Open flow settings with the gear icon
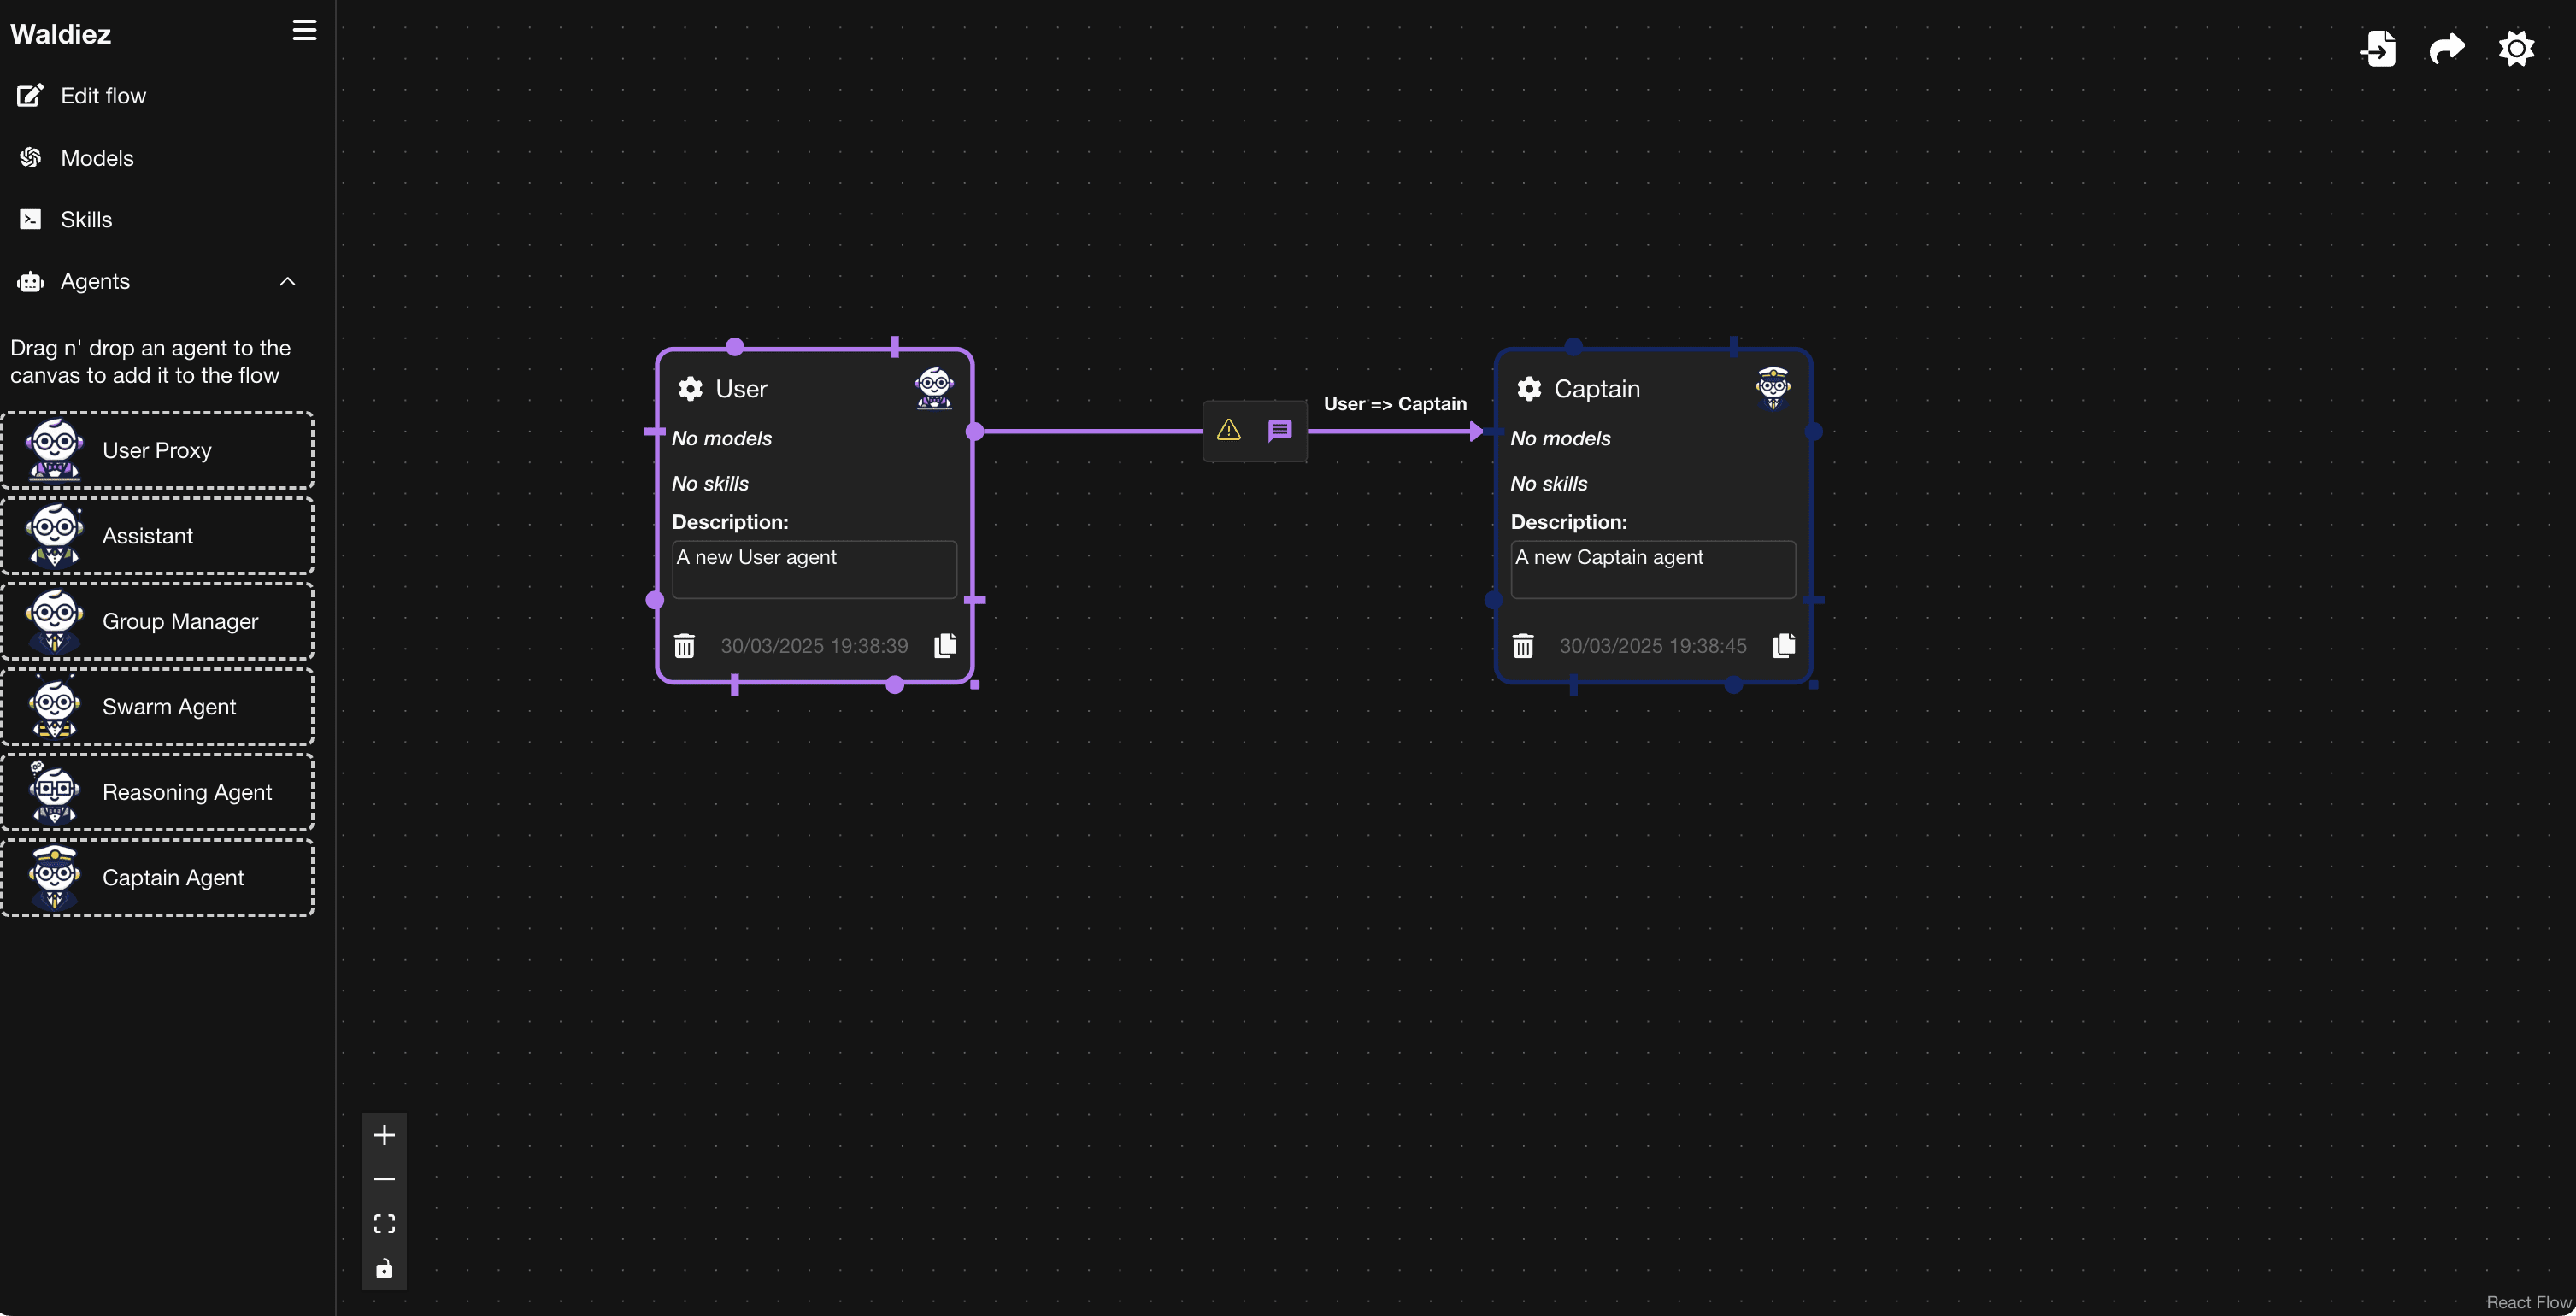The height and width of the screenshot is (1316, 2576). click(x=2517, y=48)
